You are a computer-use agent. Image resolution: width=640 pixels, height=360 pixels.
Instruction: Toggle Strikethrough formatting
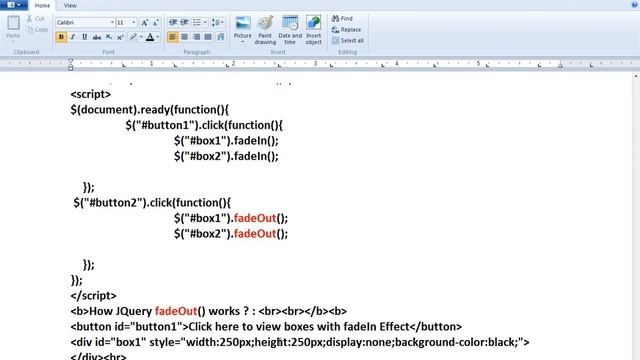tap(97, 37)
